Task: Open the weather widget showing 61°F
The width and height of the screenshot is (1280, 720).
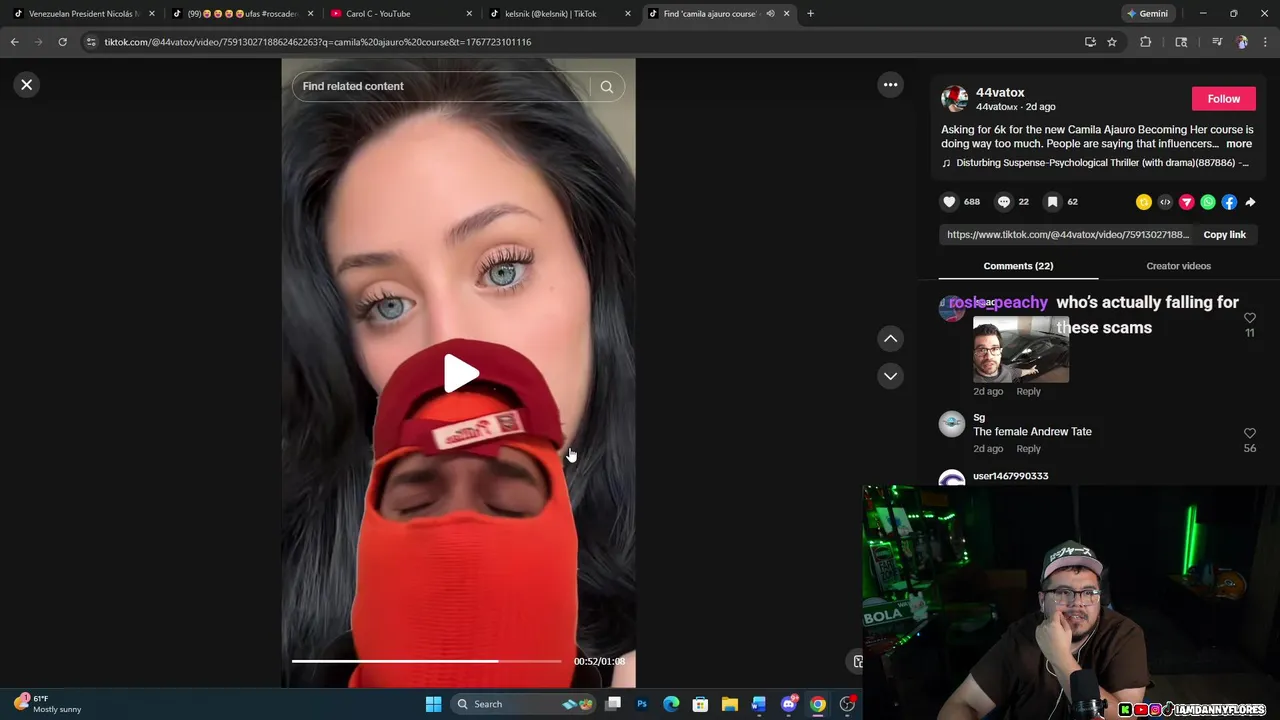Action: coord(47,704)
